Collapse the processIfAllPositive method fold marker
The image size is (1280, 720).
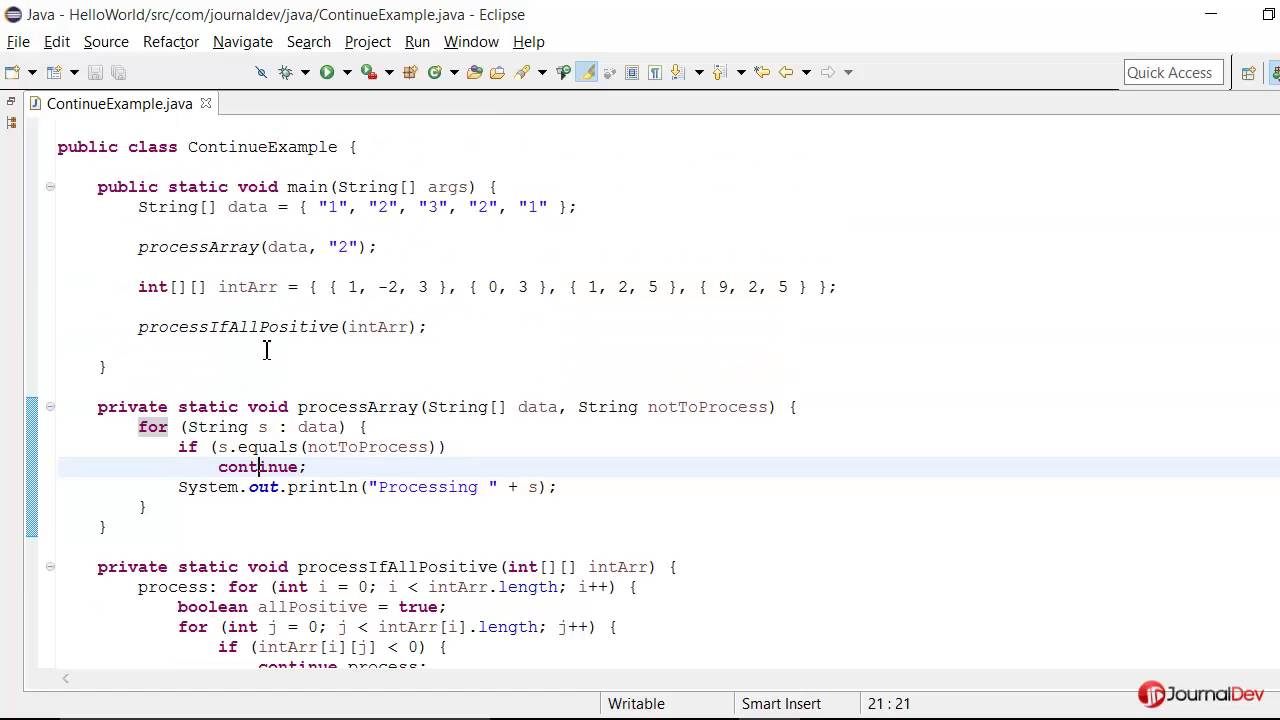pyautogui.click(x=49, y=567)
